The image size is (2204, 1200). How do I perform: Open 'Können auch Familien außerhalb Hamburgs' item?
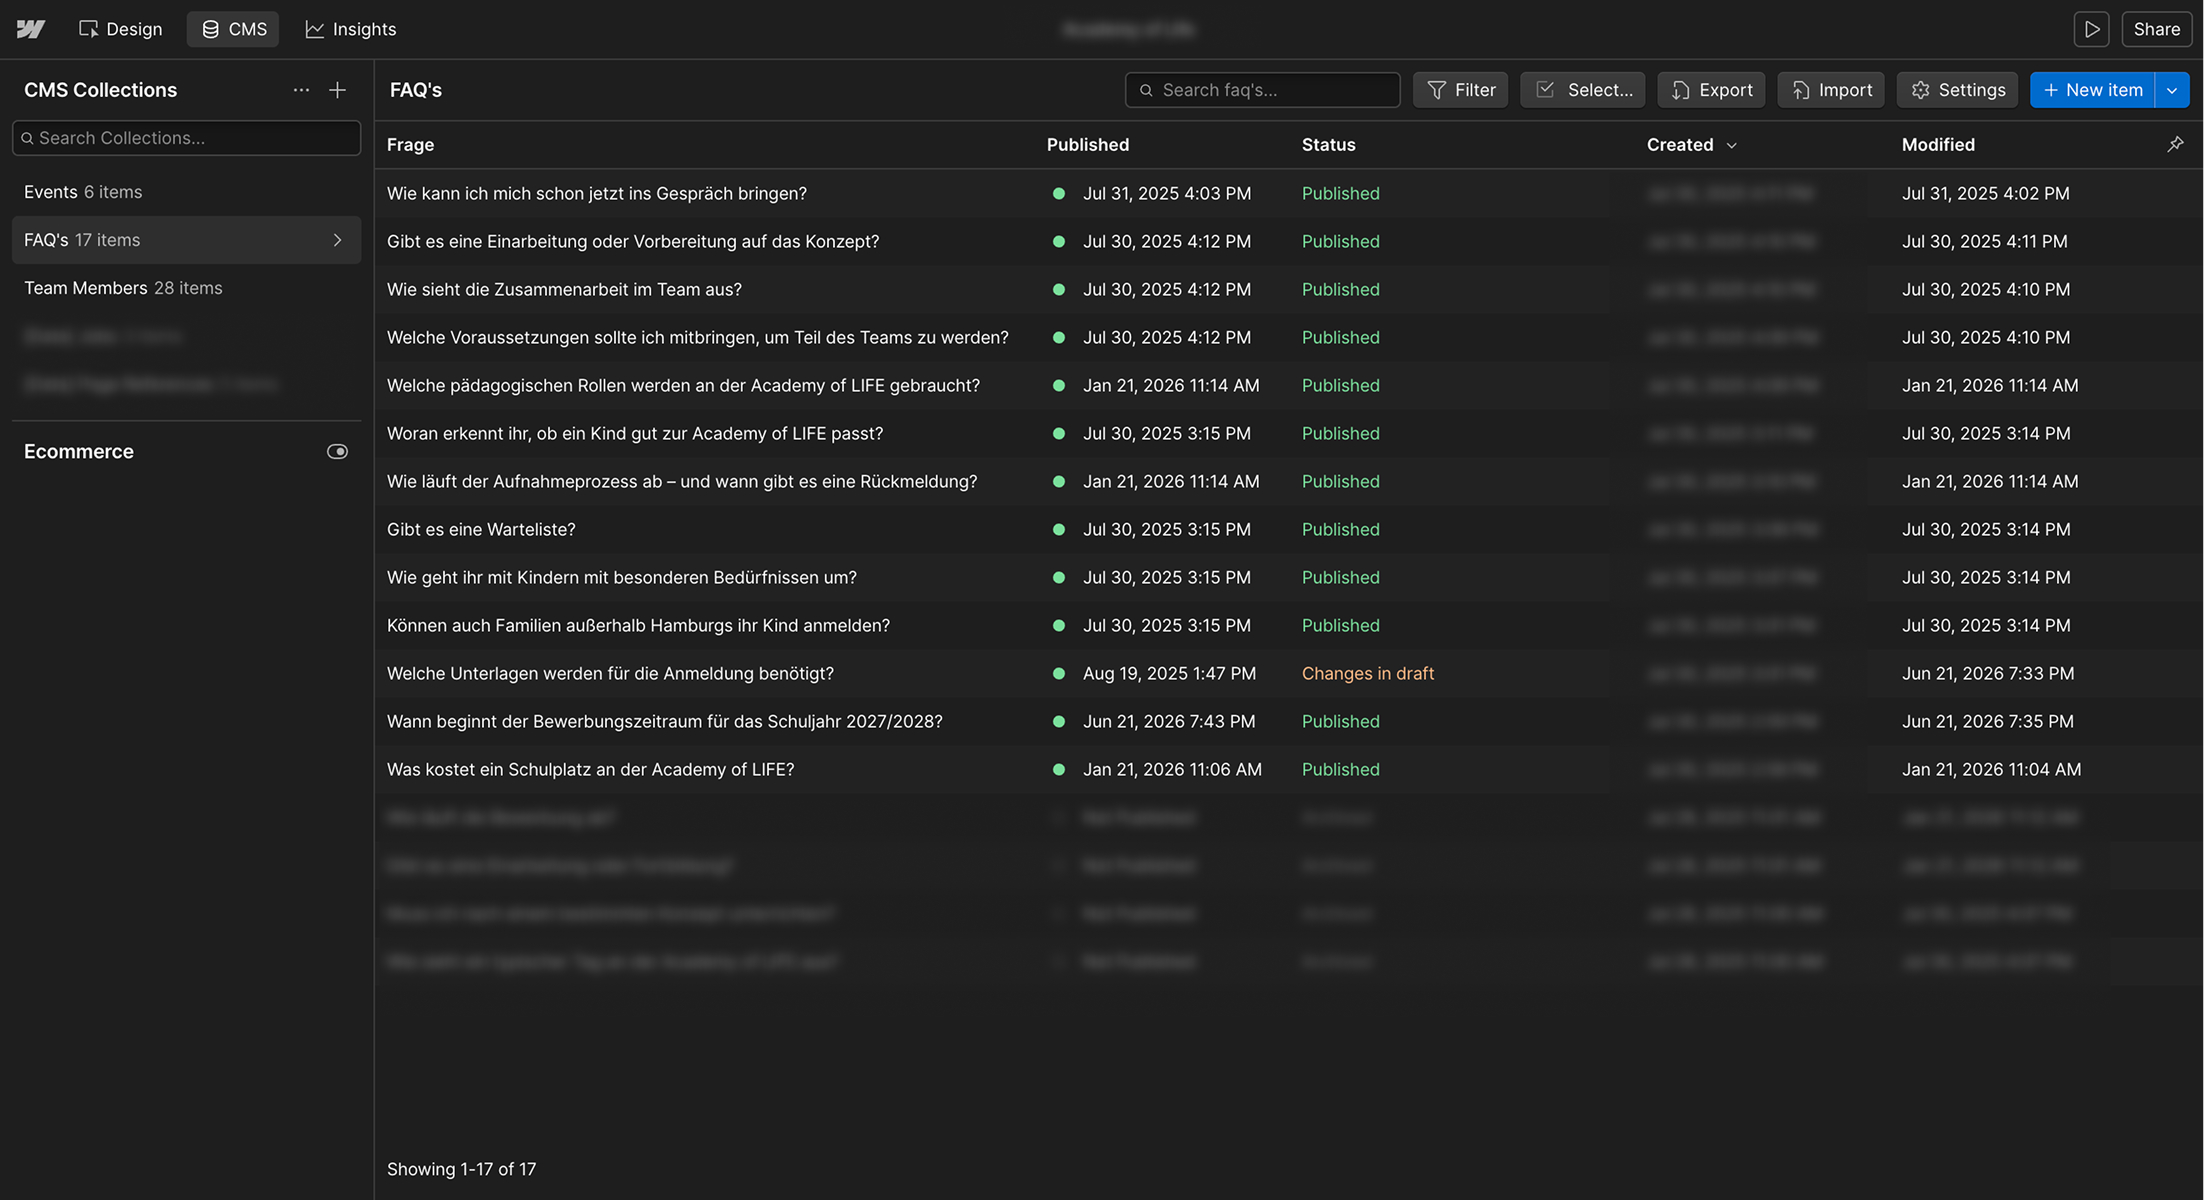[638, 625]
